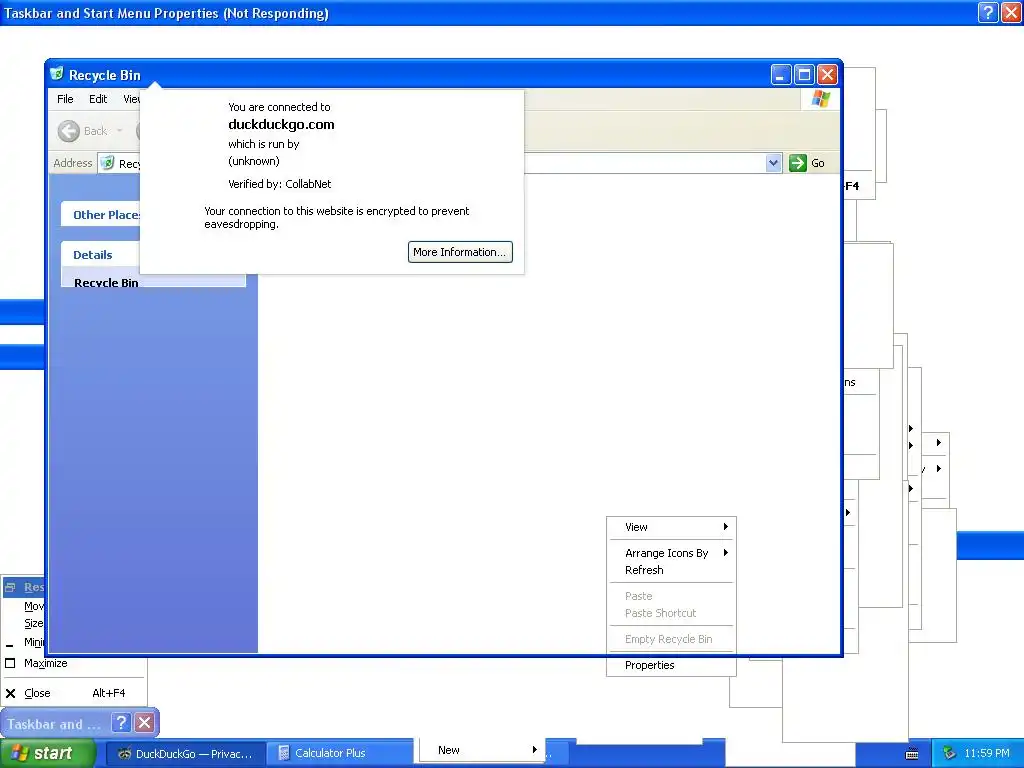Choose the Minimize entry in the system menu
The image size is (1024, 768).
pyautogui.click(x=24, y=642)
